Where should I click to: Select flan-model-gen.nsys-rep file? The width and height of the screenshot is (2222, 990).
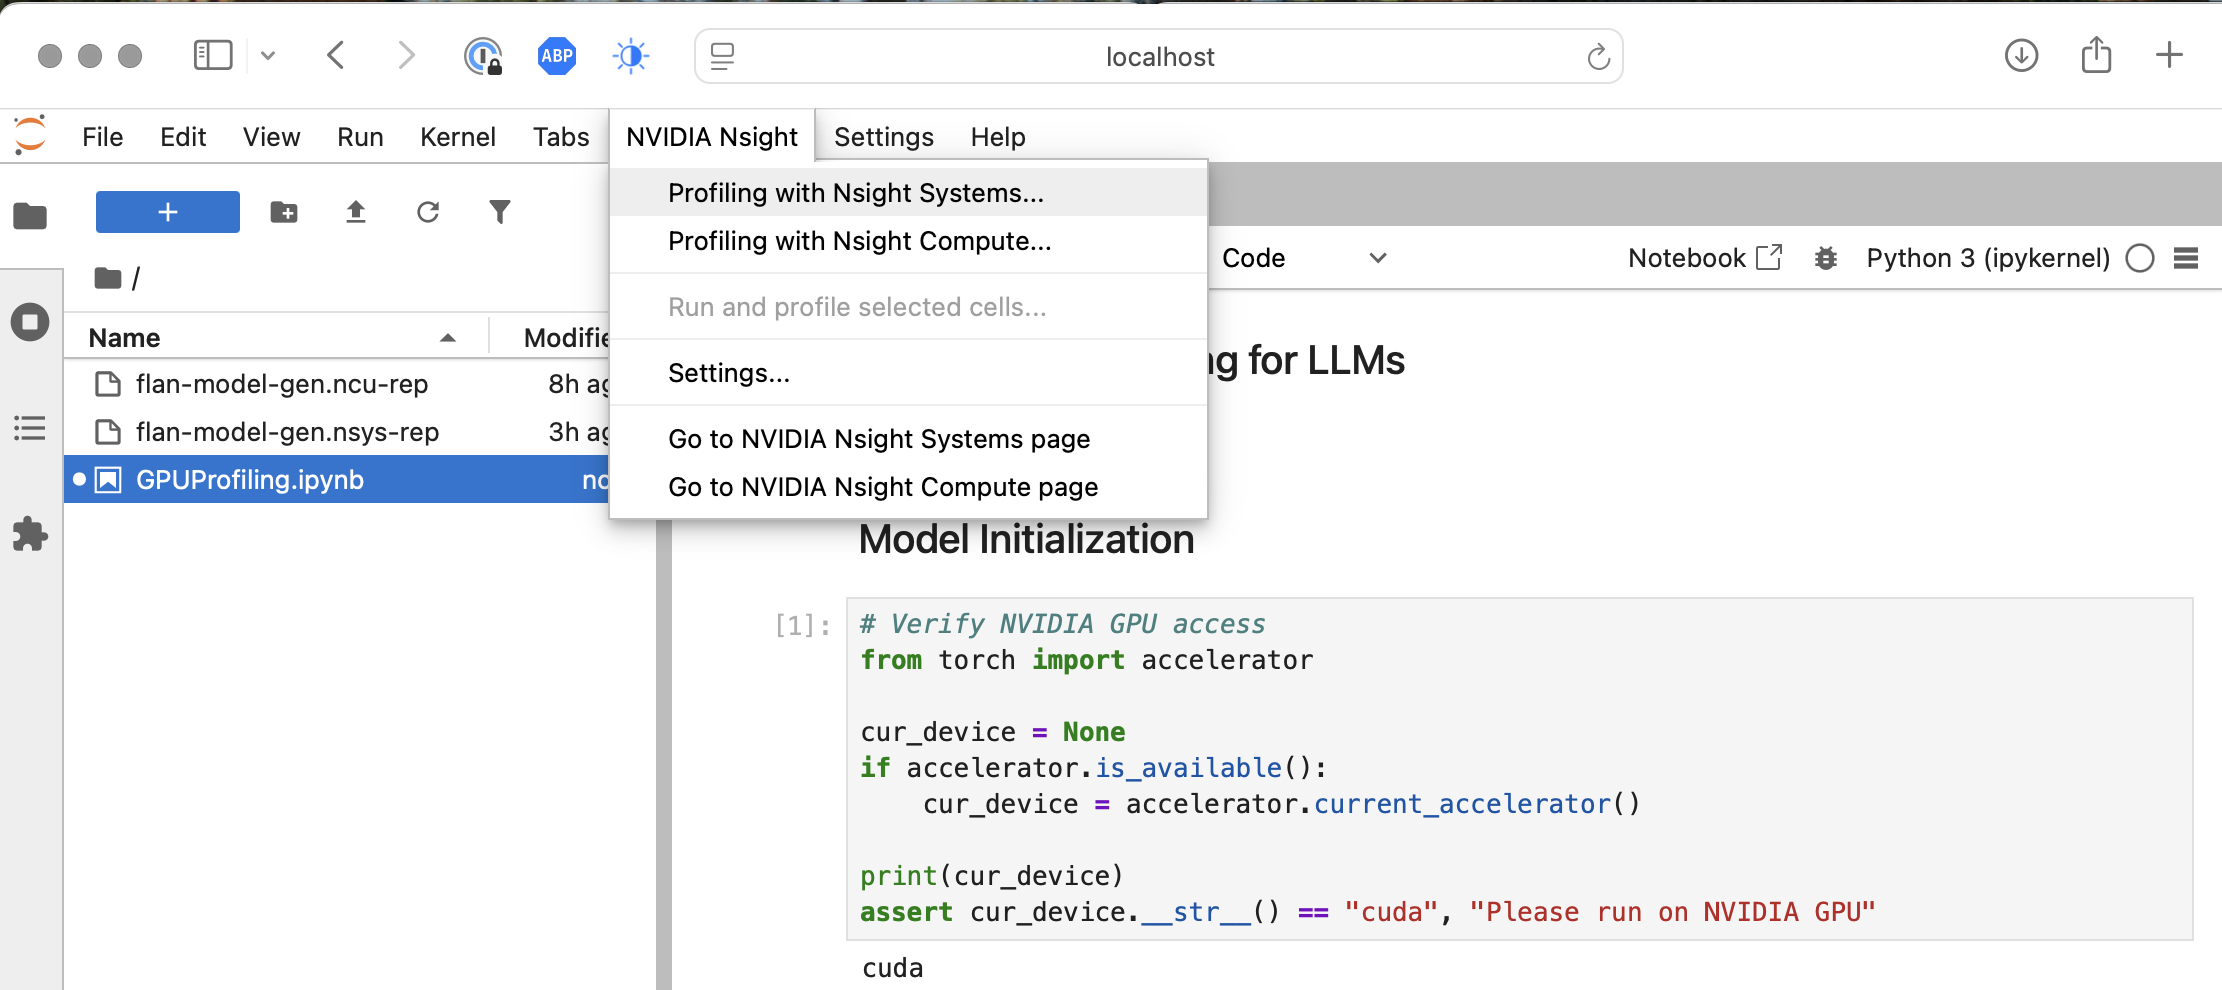point(338,432)
